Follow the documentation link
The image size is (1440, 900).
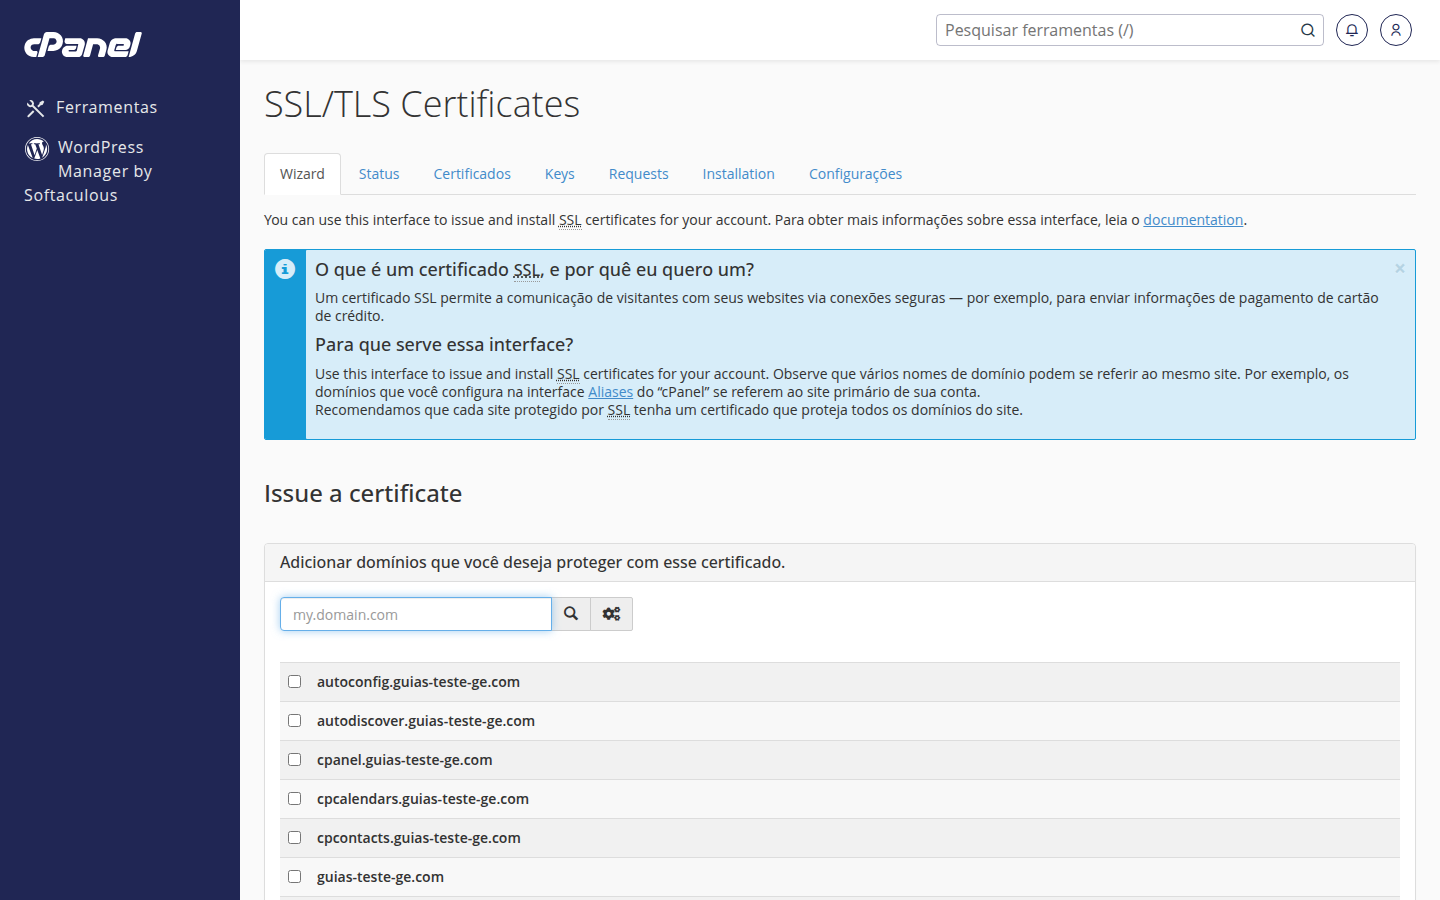click(1193, 220)
